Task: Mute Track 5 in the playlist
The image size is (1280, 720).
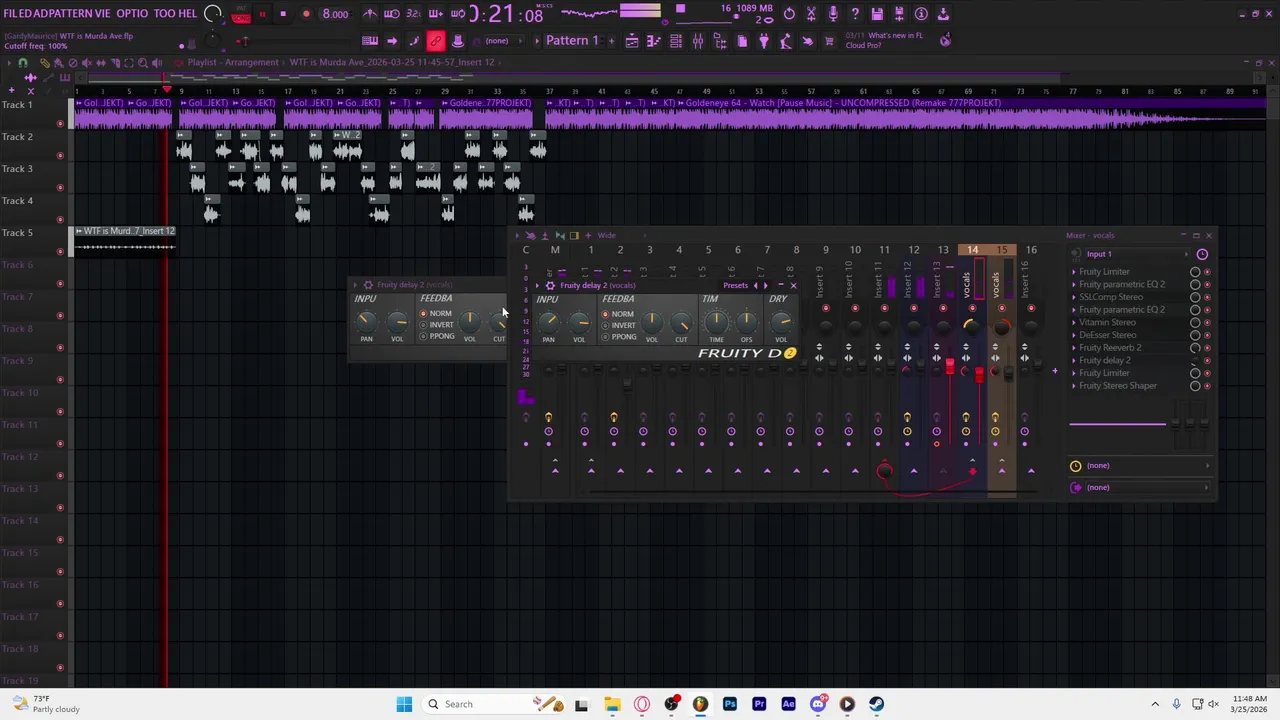Action: (x=60, y=251)
